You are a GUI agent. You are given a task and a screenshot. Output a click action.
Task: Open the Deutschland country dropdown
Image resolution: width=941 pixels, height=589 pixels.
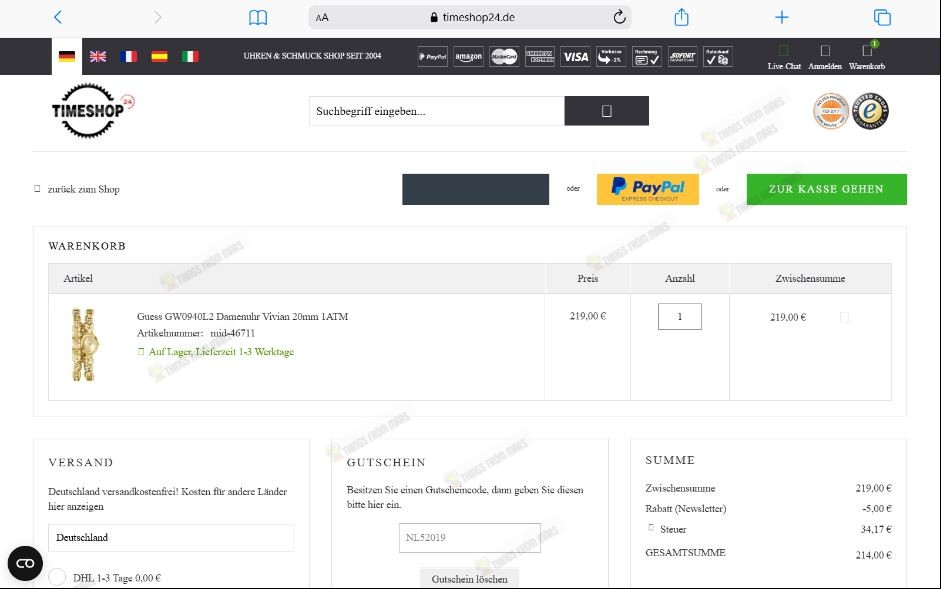tap(170, 538)
